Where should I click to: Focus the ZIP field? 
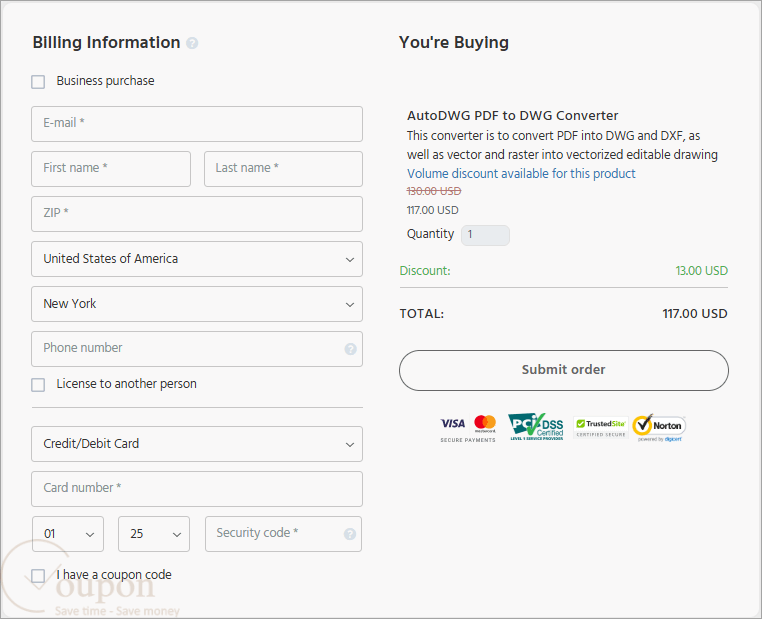197,214
